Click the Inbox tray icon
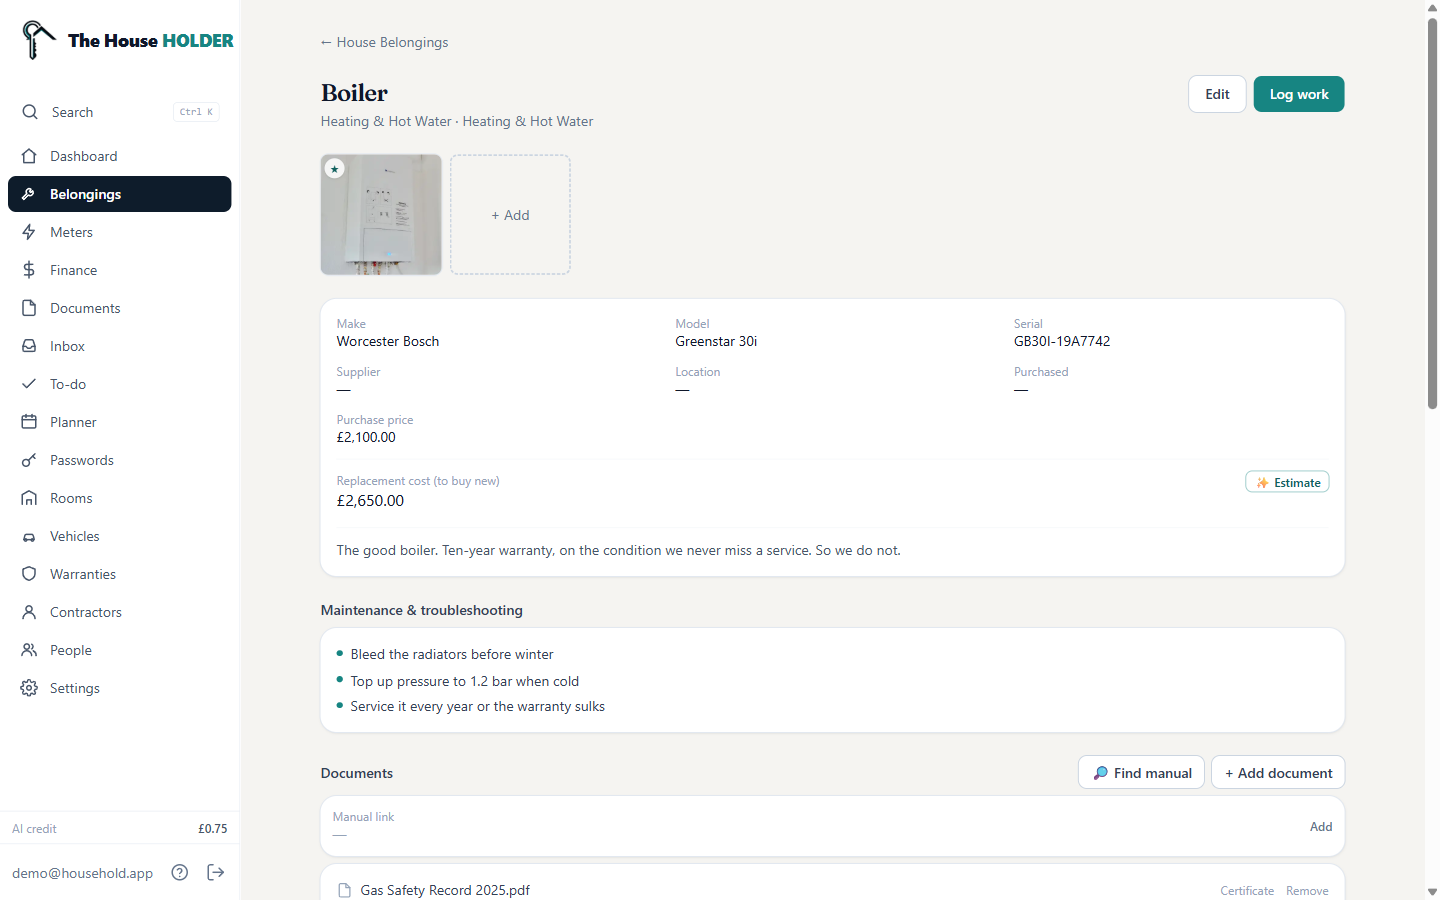 click(x=29, y=346)
